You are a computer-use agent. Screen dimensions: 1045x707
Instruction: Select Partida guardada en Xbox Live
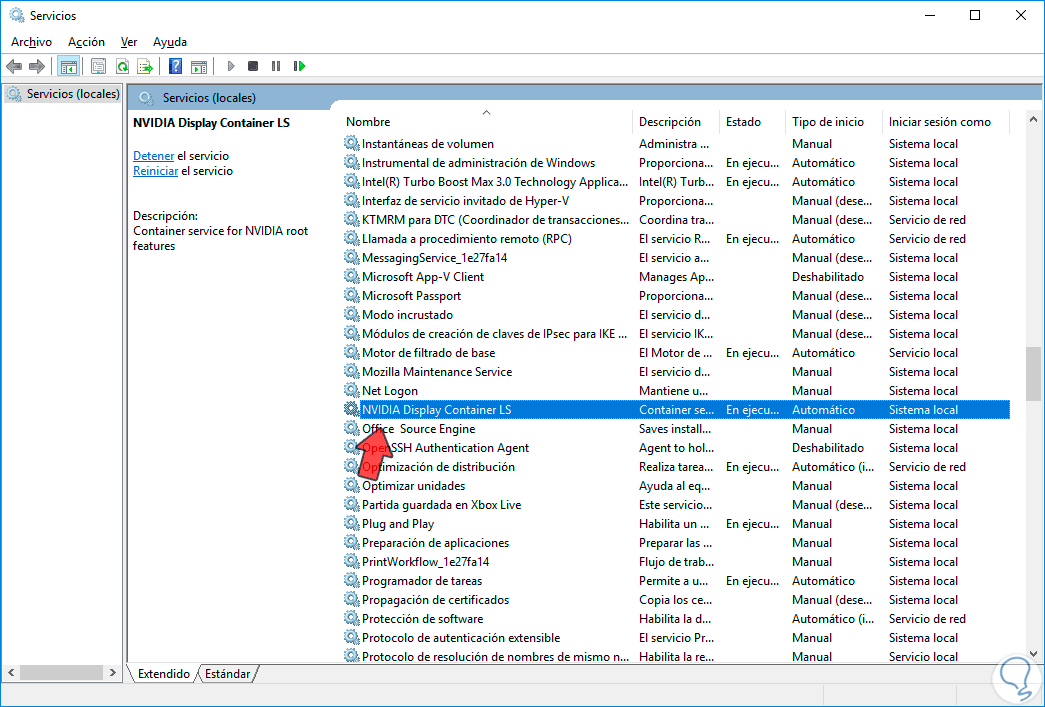click(x=676, y=504)
